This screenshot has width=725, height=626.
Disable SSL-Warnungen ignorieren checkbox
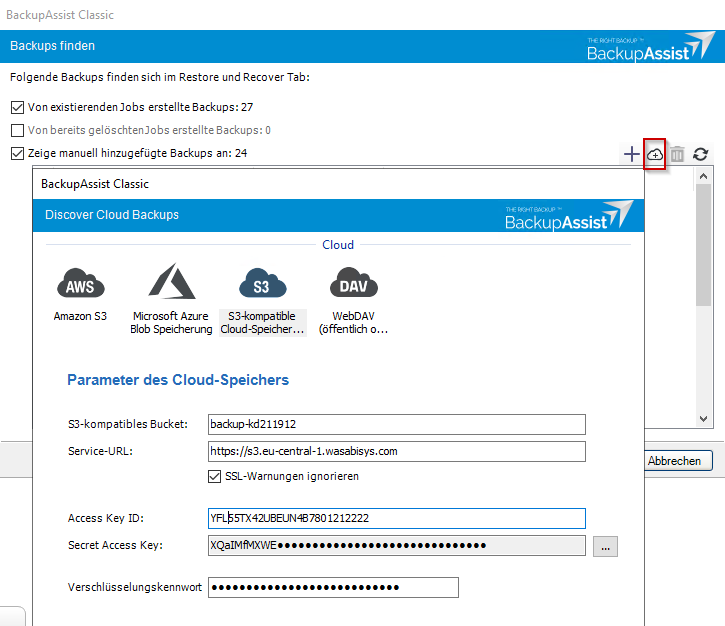click(215, 476)
